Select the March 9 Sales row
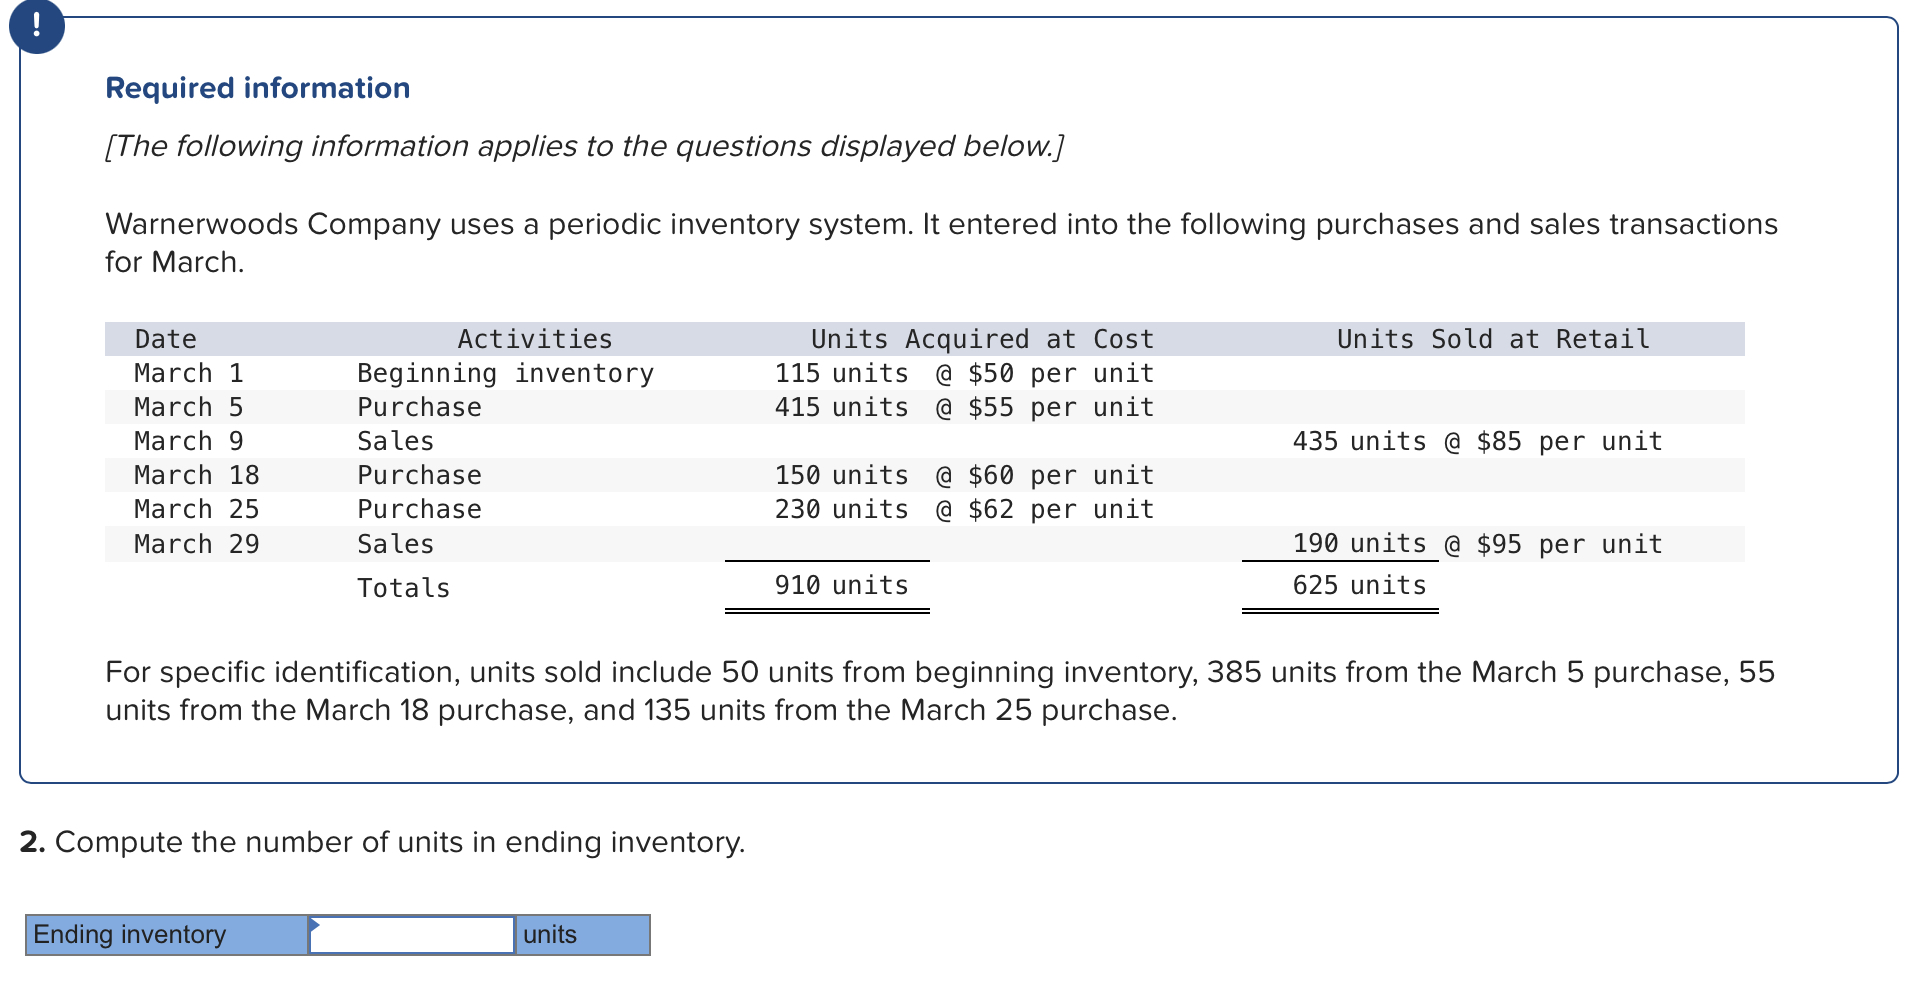 click(395, 441)
